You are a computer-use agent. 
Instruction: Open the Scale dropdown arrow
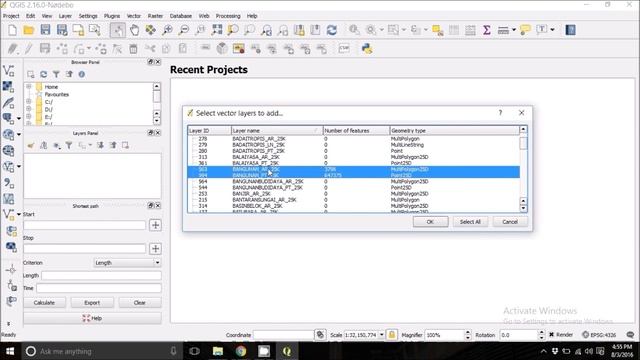[x=382, y=335]
